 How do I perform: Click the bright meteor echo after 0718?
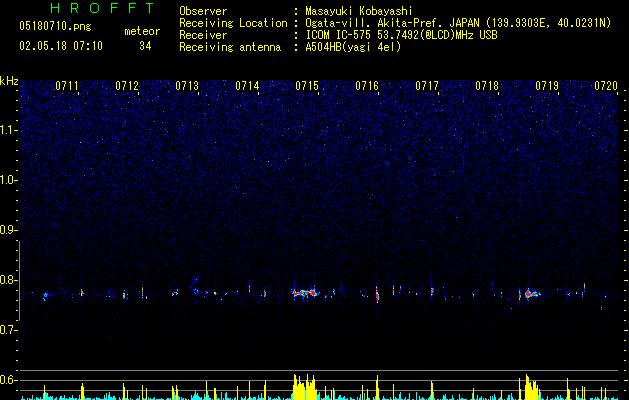(531, 293)
